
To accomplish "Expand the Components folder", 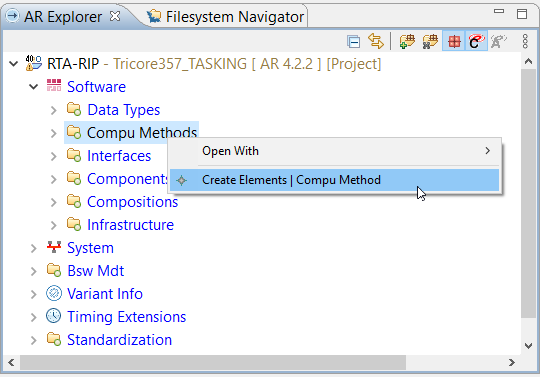I will 53,179.
